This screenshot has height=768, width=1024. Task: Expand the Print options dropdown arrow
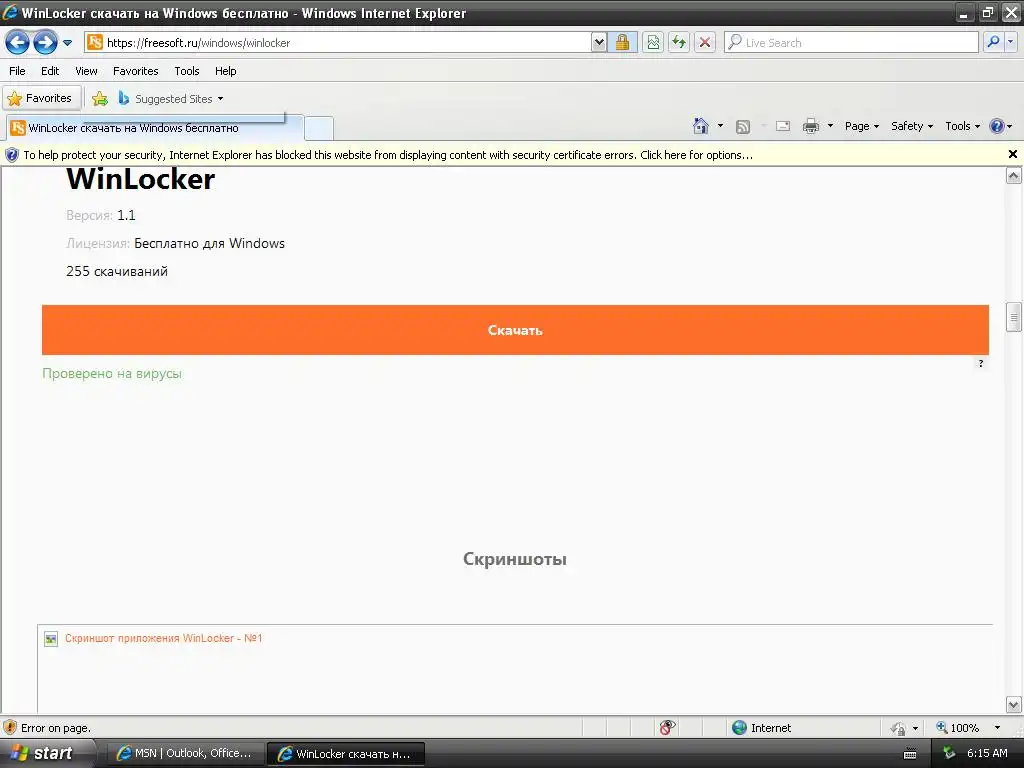coord(830,126)
